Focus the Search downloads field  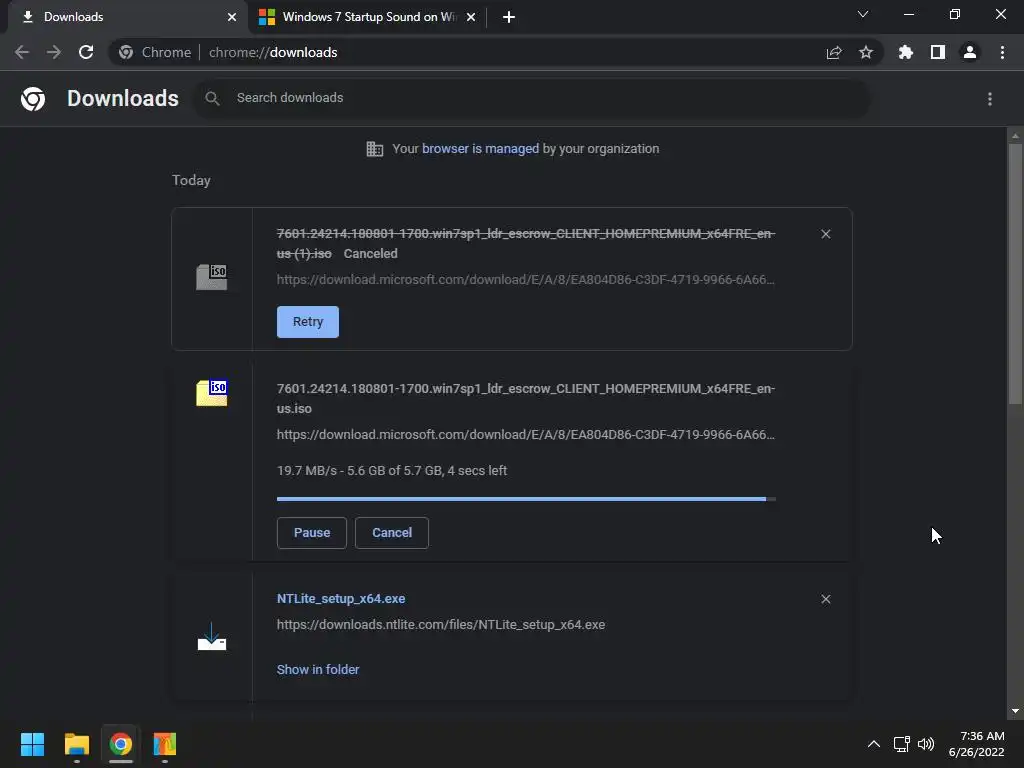pos(532,99)
